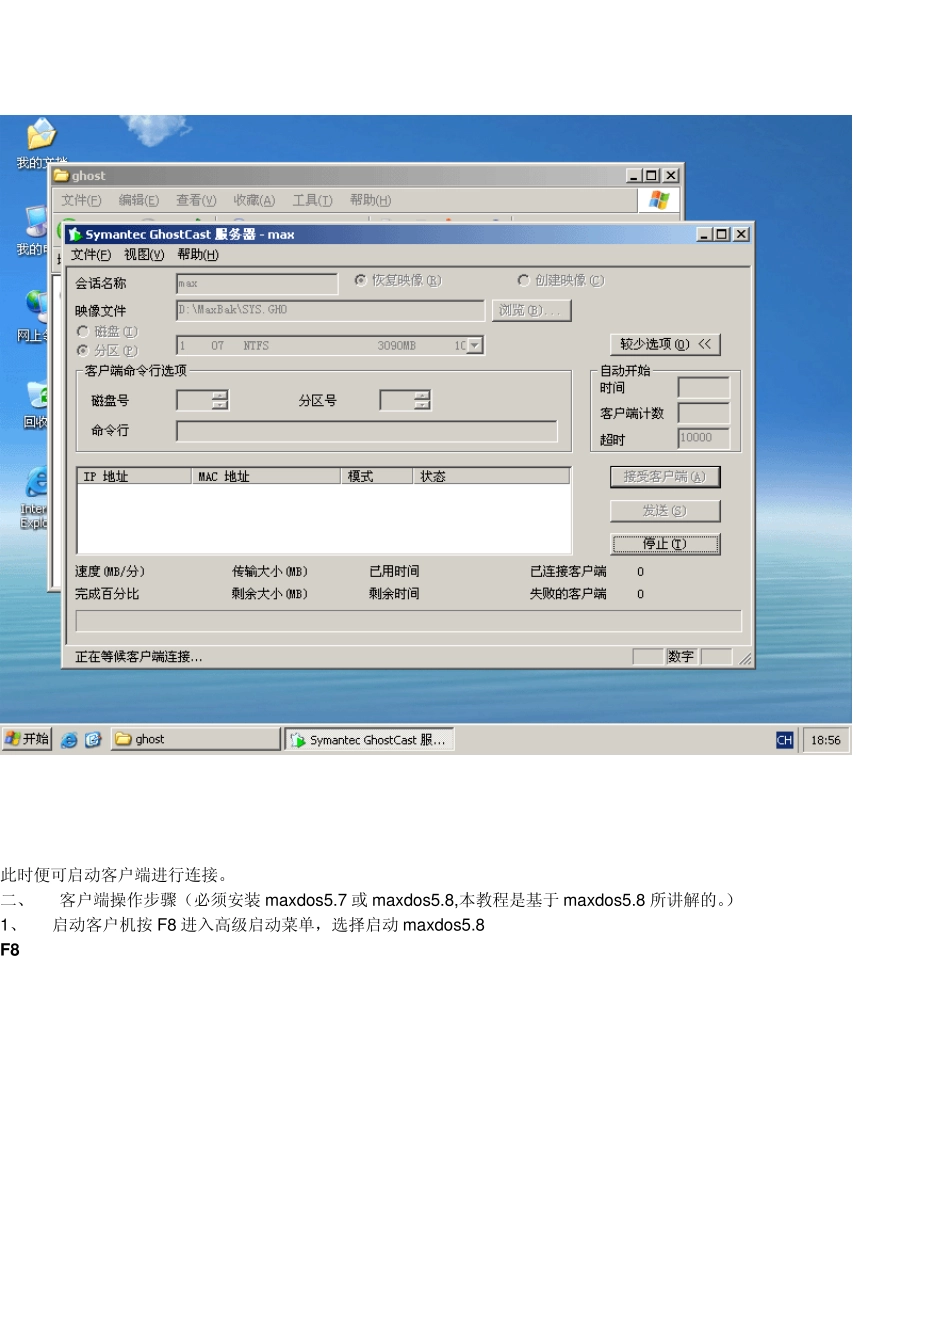This screenshot has width=950, height=1344.
Task: Maximize the GhostCast server window
Action: click(x=722, y=234)
